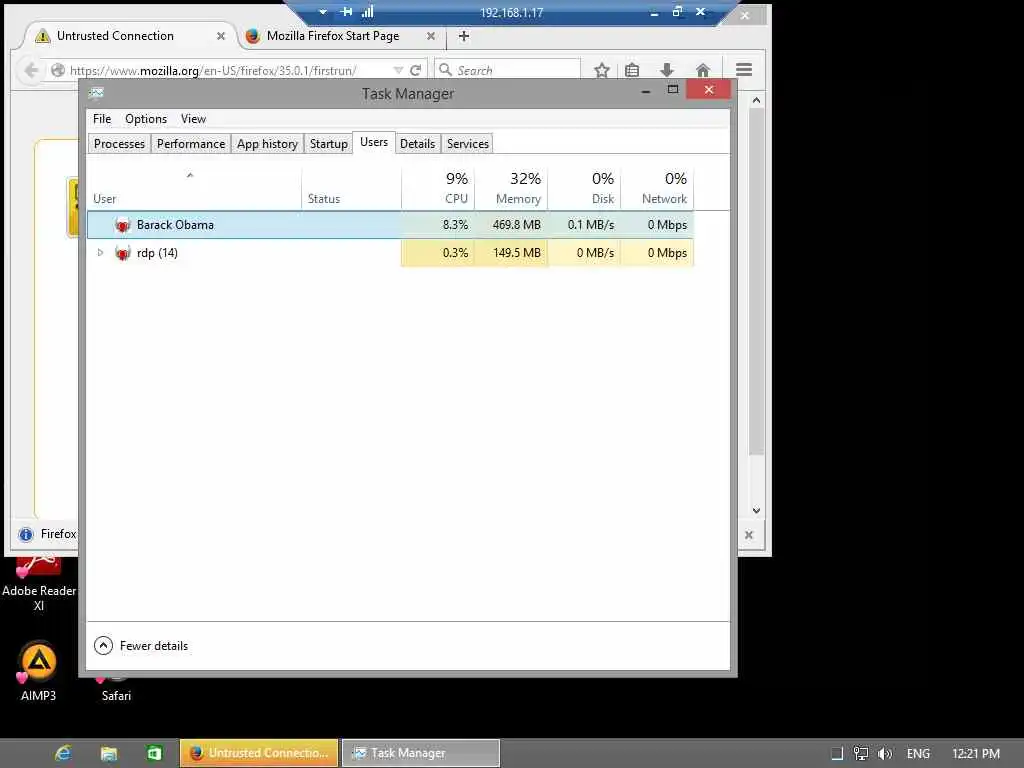Open the URL history dropdown arrow
This screenshot has height=768, width=1024.
tap(398, 70)
